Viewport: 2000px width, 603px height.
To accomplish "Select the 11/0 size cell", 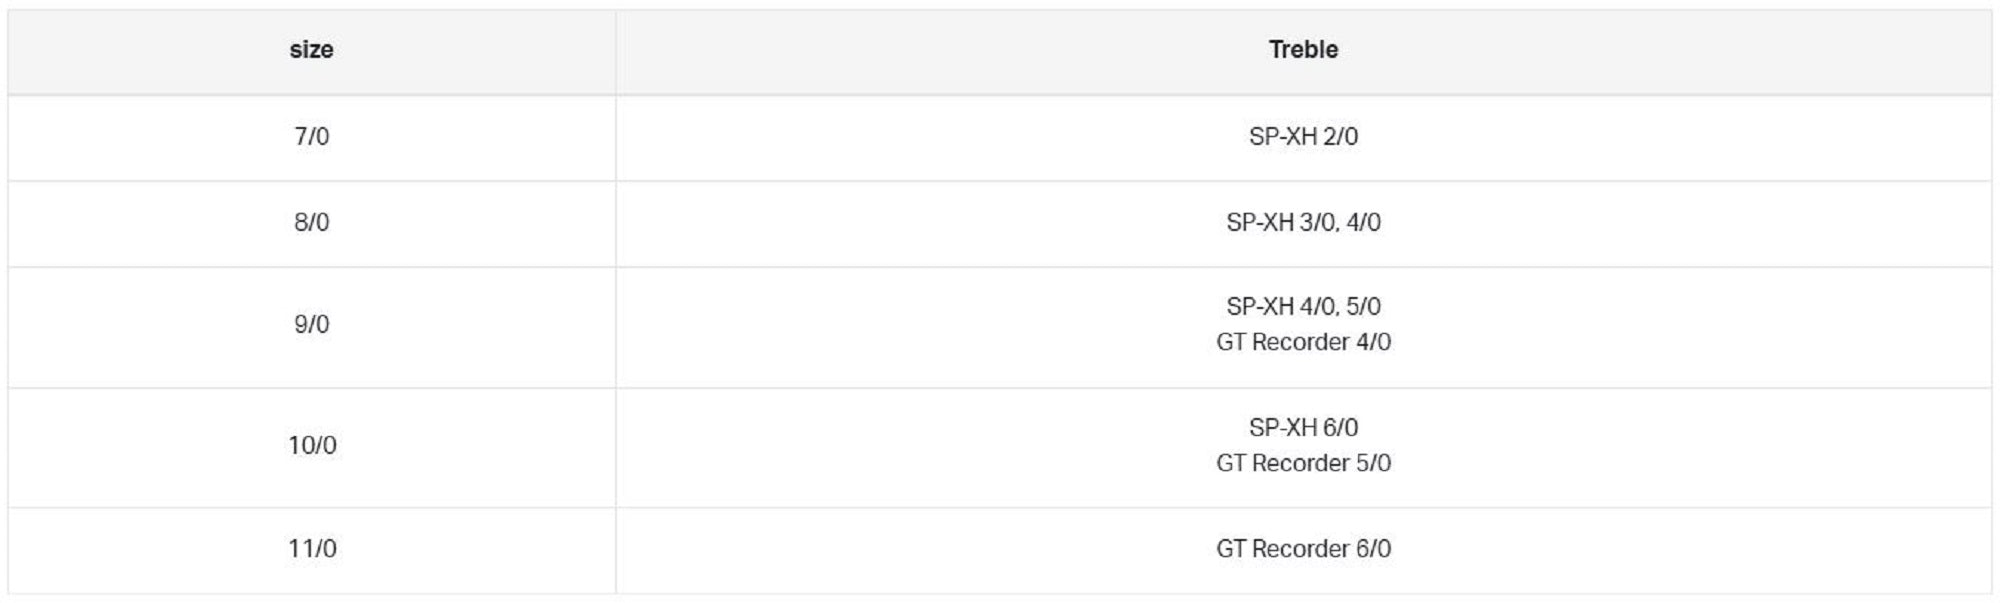I will pyautogui.click(x=312, y=549).
